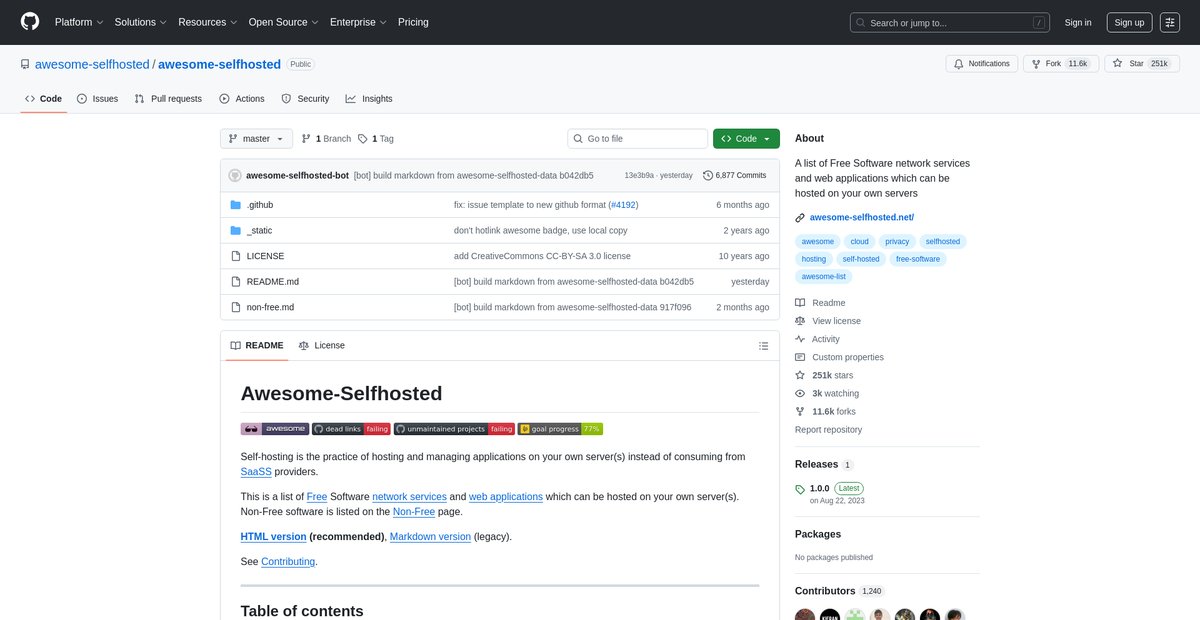1200x620 pixels.
Task: Click the dead links failing badge
Action: (351, 429)
